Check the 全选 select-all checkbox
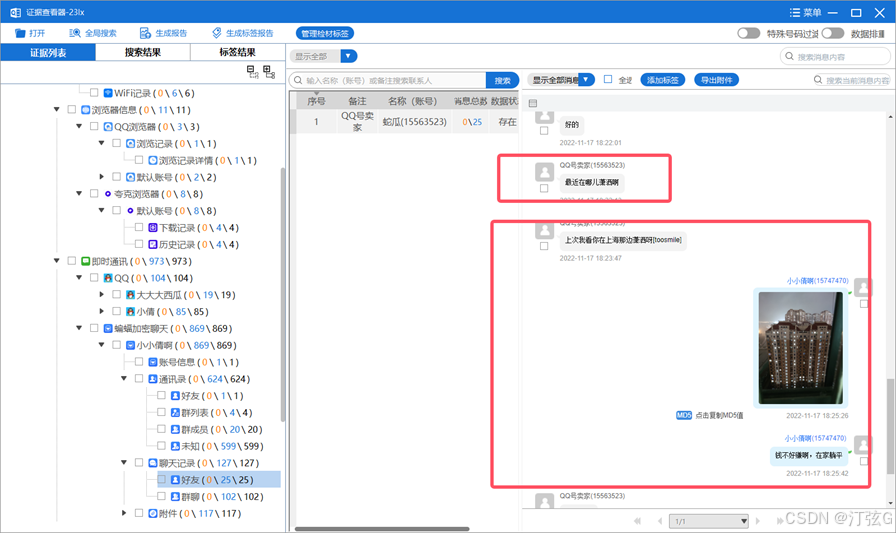The height and width of the screenshot is (533, 896). tap(608, 79)
